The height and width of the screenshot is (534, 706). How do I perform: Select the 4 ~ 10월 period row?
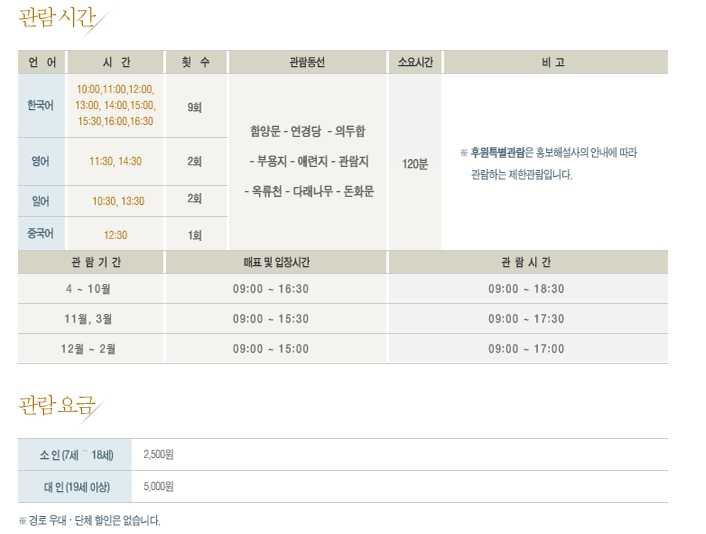(91, 289)
